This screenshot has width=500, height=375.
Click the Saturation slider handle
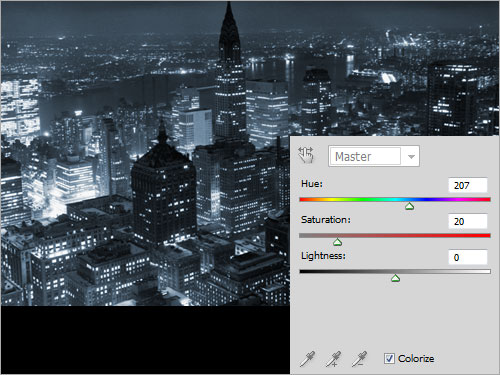pyautogui.click(x=338, y=242)
